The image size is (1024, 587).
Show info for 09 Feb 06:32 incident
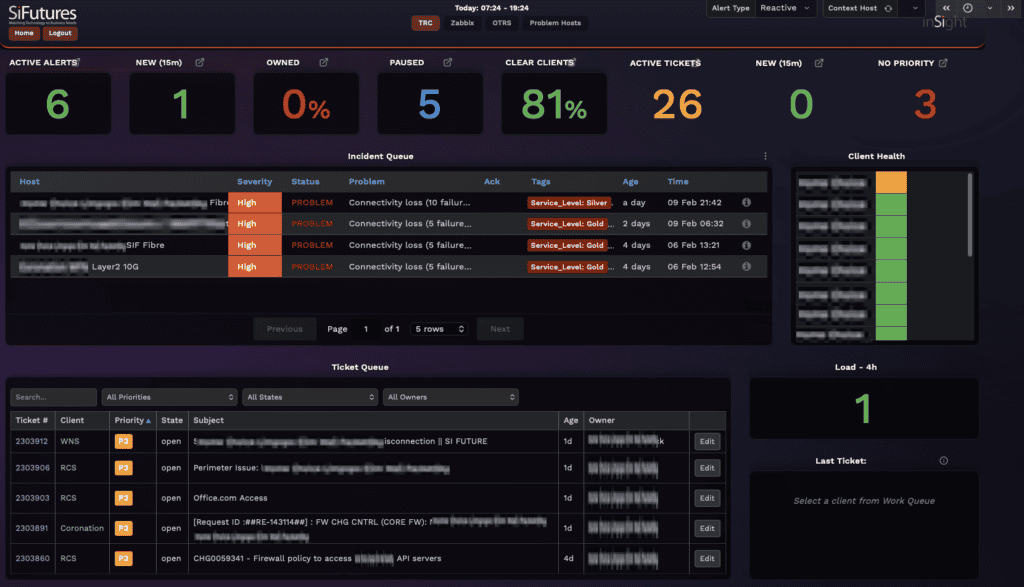tap(746, 223)
